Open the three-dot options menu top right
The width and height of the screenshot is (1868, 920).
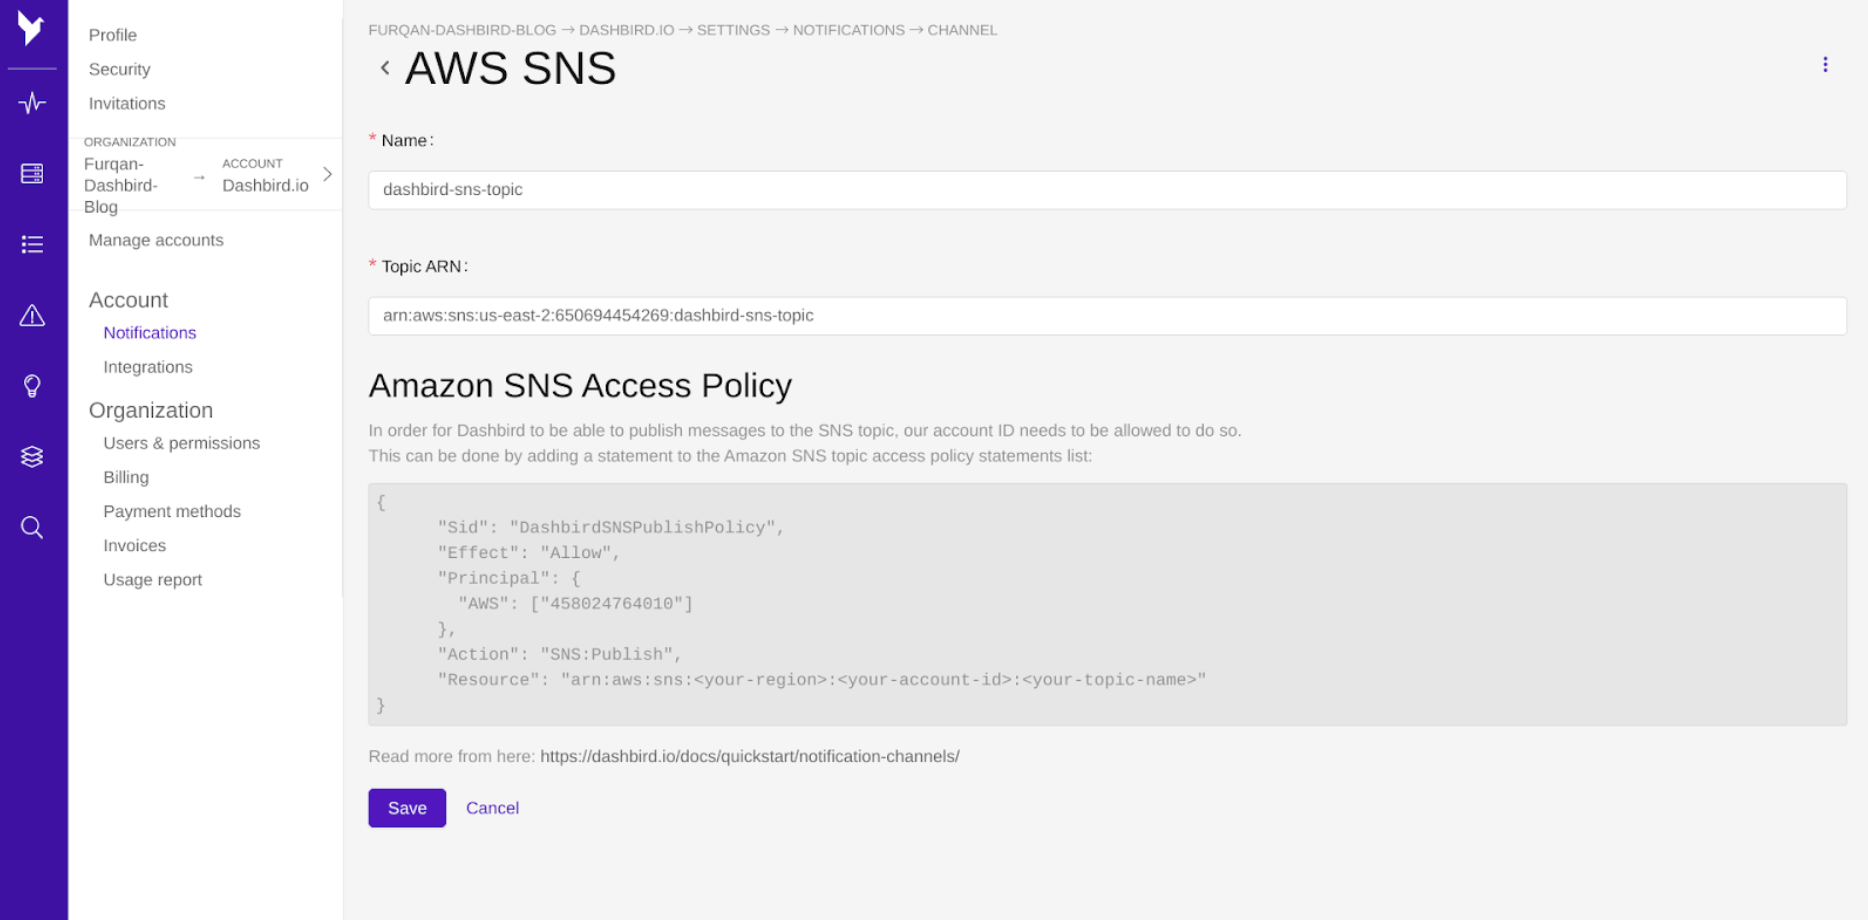[1825, 64]
